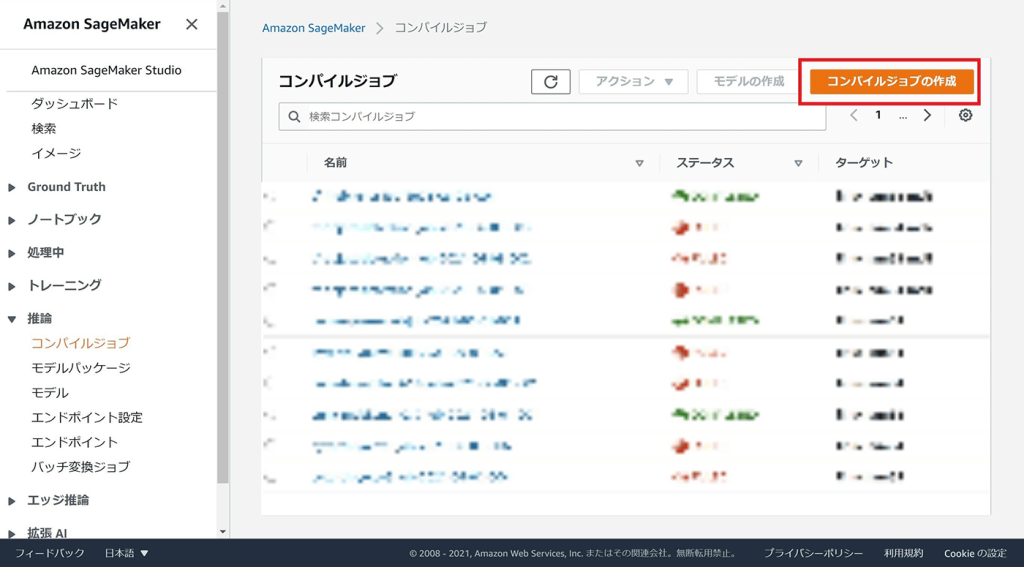Open エンドポイント設定 in sidebar
This screenshot has height=567, width=1024.
(87, 417)
